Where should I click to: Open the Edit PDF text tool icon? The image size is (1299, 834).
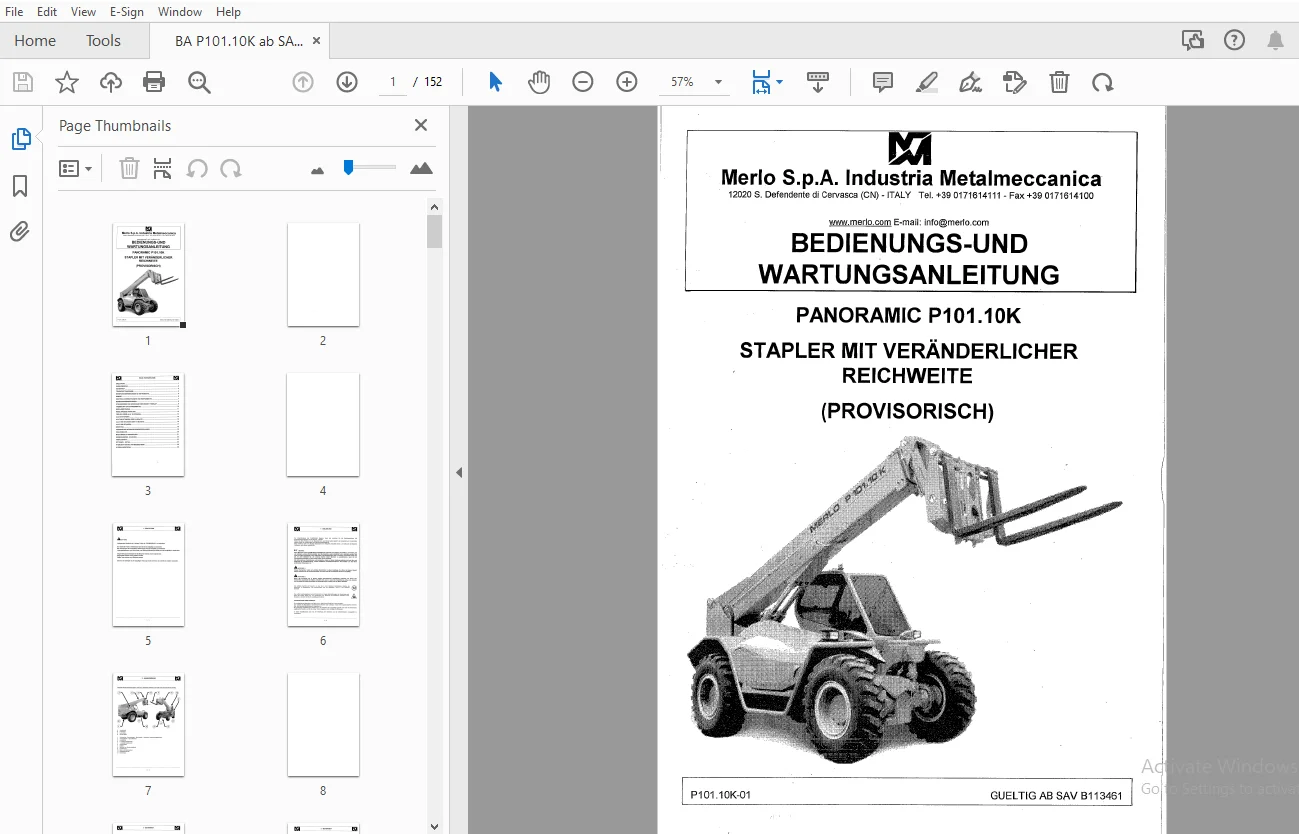tap(1015, 82)
